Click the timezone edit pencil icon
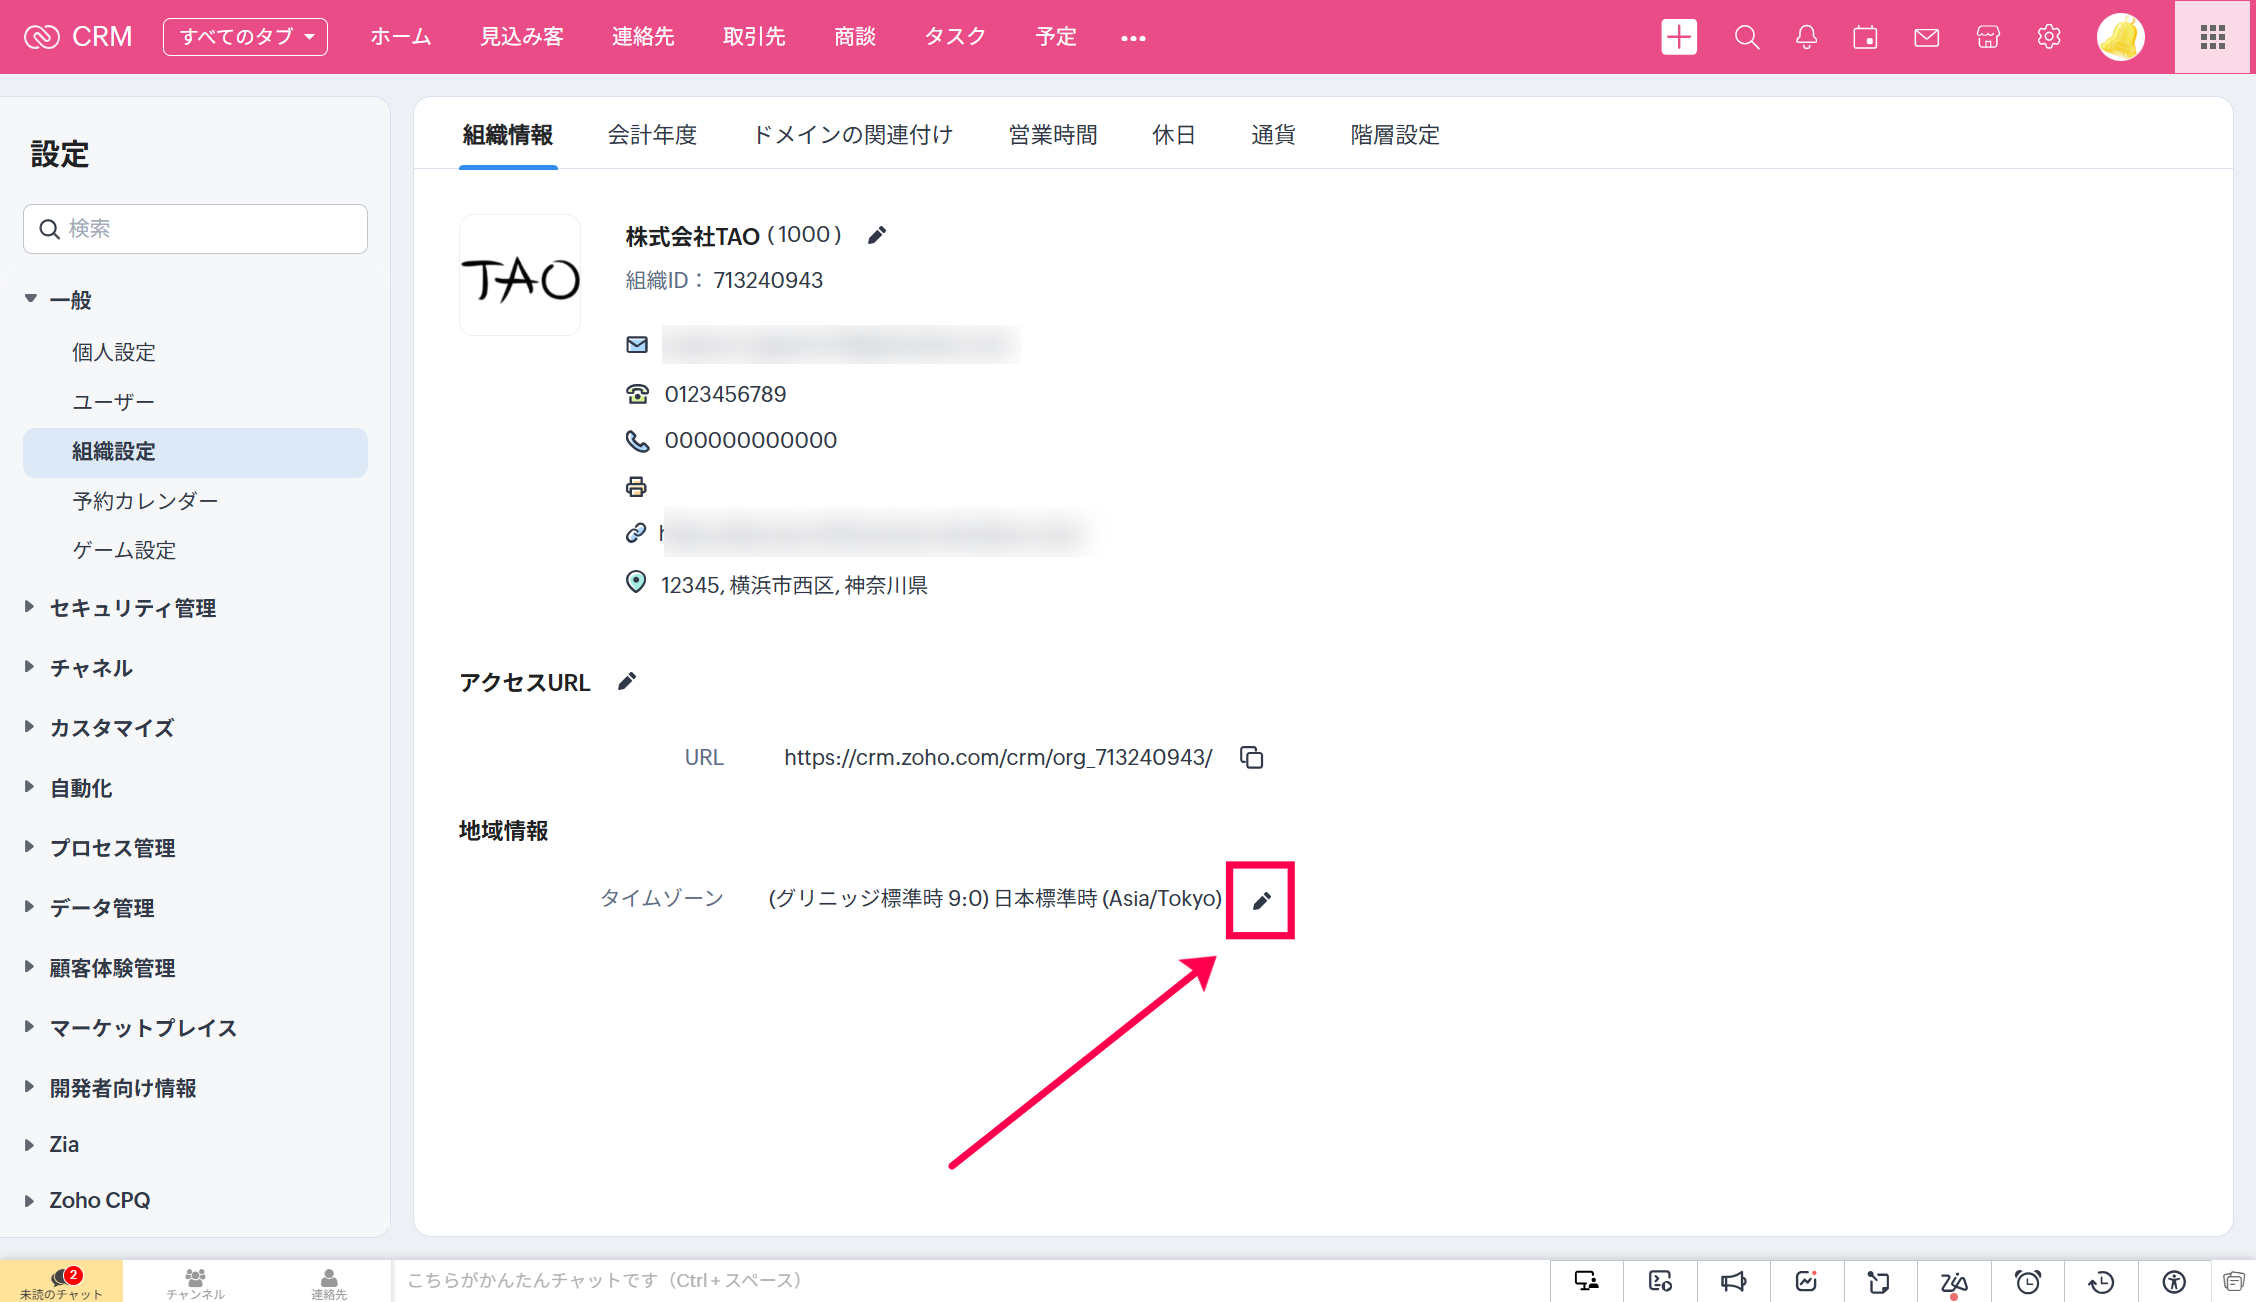The image size is (2256, 1302). pyautogui.click(x=1261, y=900)
